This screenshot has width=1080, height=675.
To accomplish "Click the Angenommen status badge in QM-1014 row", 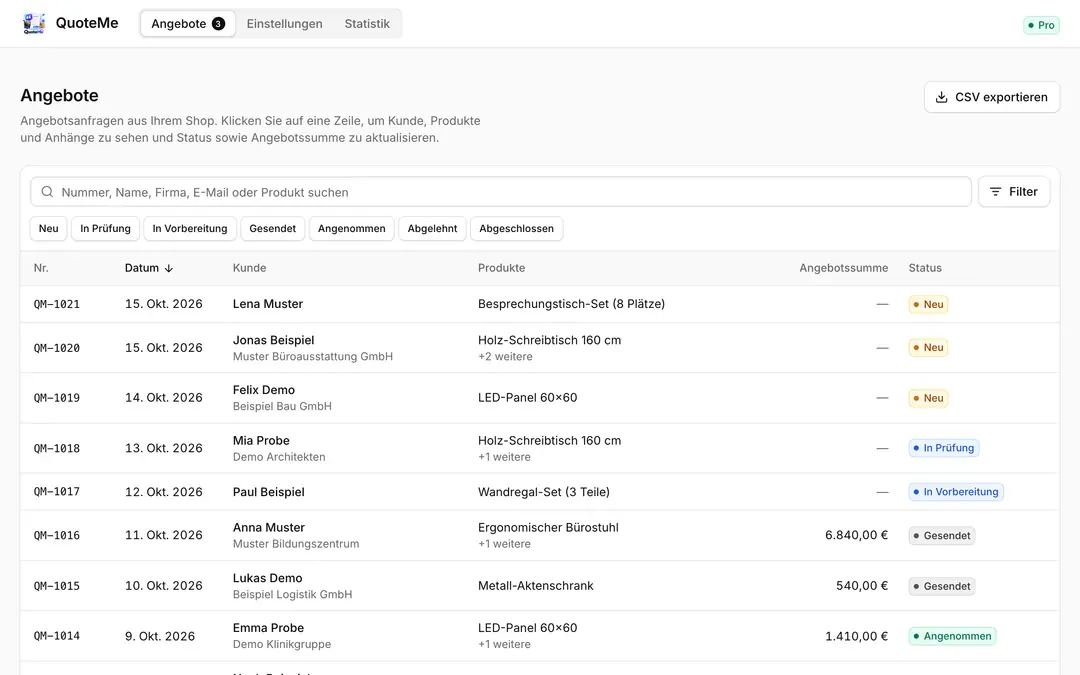I will pyautogui.click(x=953, y=636).
